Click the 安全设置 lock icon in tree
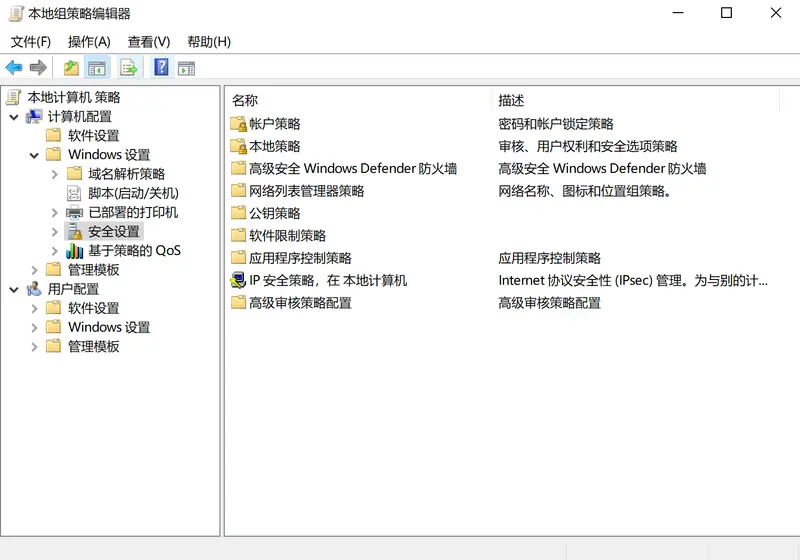The image size is (800, 560). click(75, 232)
